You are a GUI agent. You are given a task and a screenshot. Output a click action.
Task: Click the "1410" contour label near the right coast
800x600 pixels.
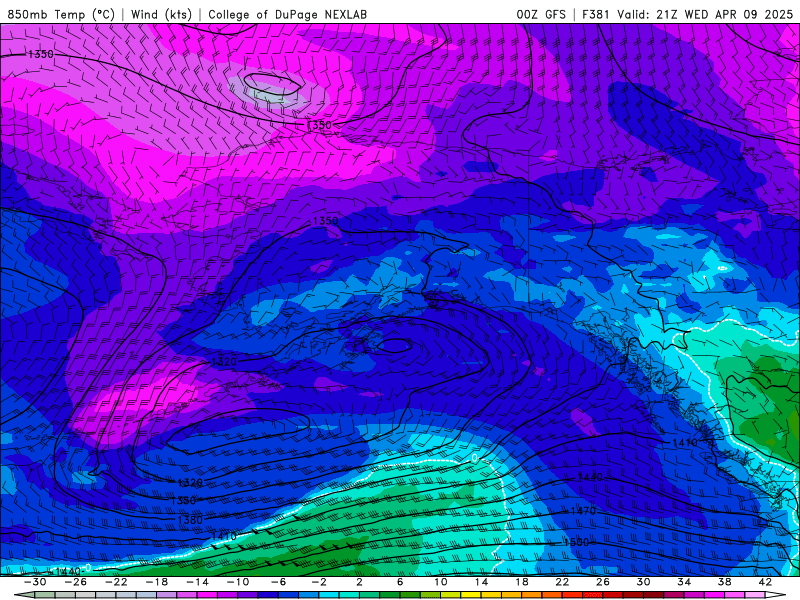[x=685, y=443]
